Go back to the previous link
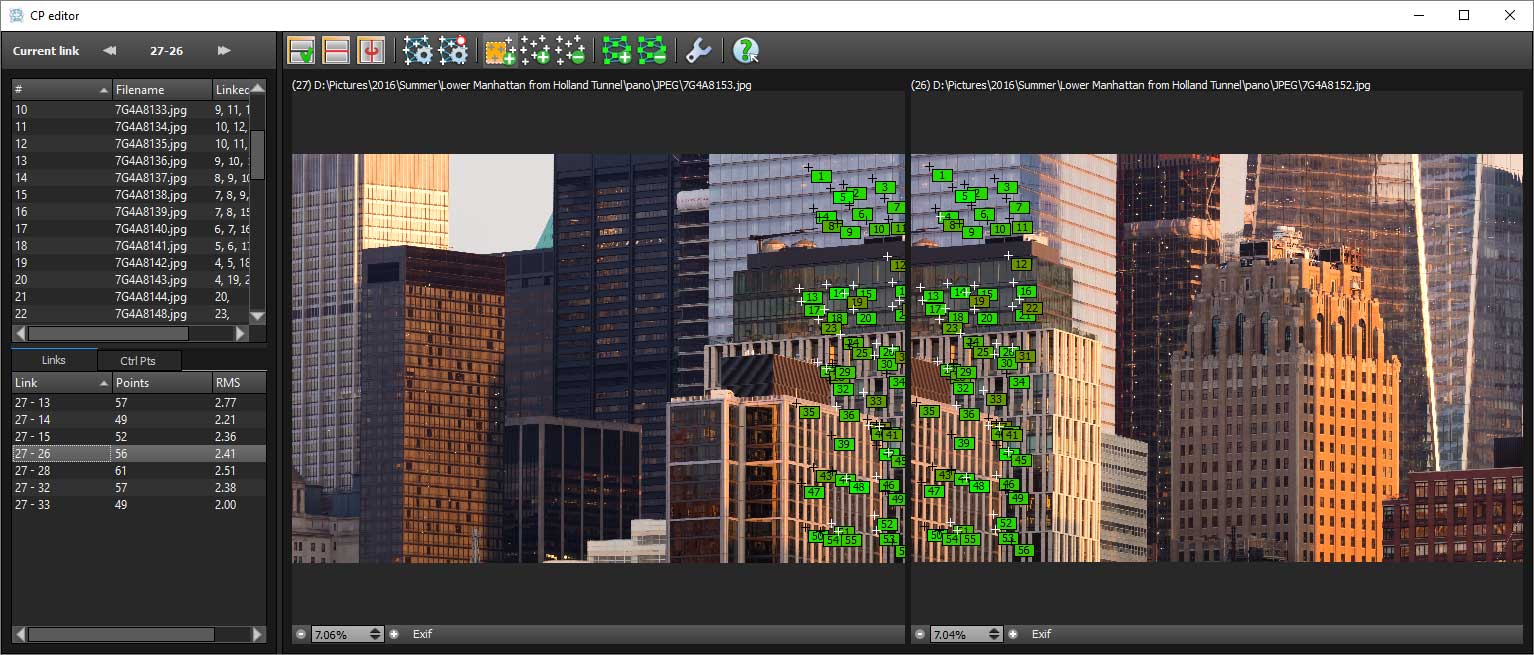This screenshot has width=1534, height=655. tap(110, 50)
